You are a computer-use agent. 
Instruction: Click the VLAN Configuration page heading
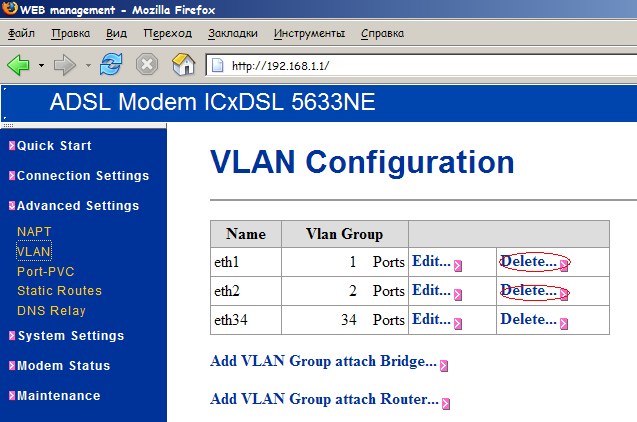click(x=362, y=162)
